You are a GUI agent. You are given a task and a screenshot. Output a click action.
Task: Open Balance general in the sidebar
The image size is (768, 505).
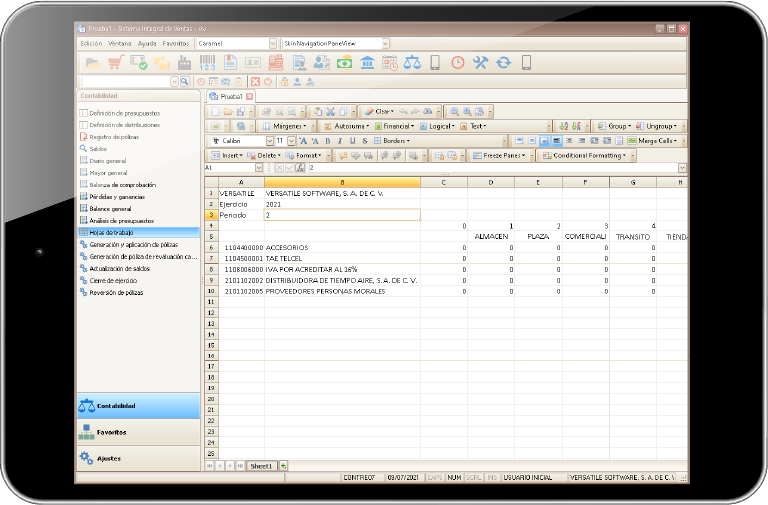tap(110, 209)
